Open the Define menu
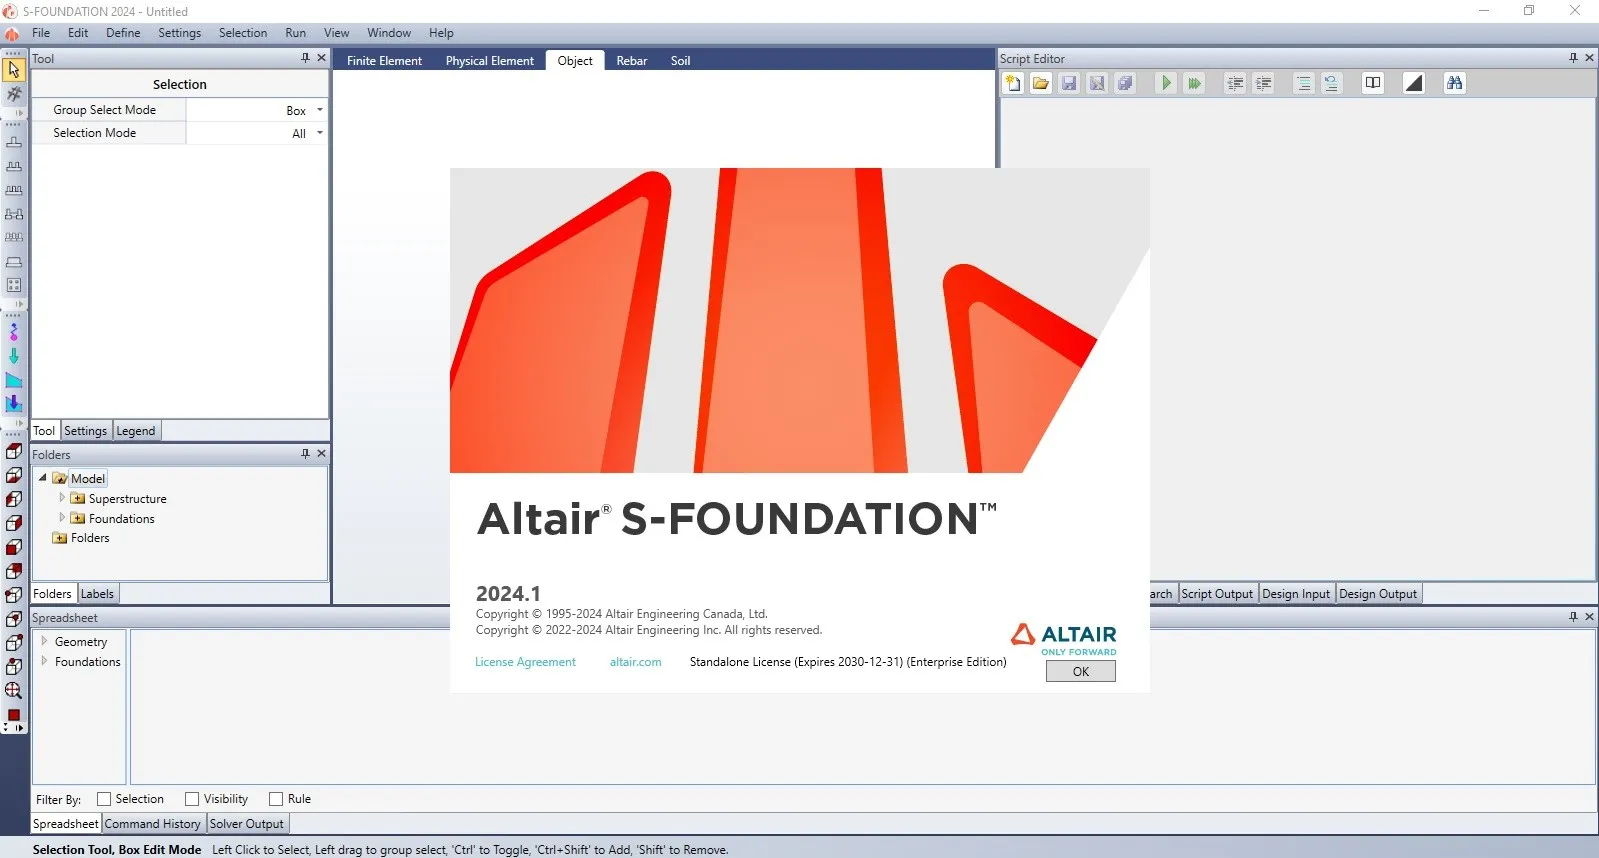This screenshot has height=858, width=1599. point(123,33)
